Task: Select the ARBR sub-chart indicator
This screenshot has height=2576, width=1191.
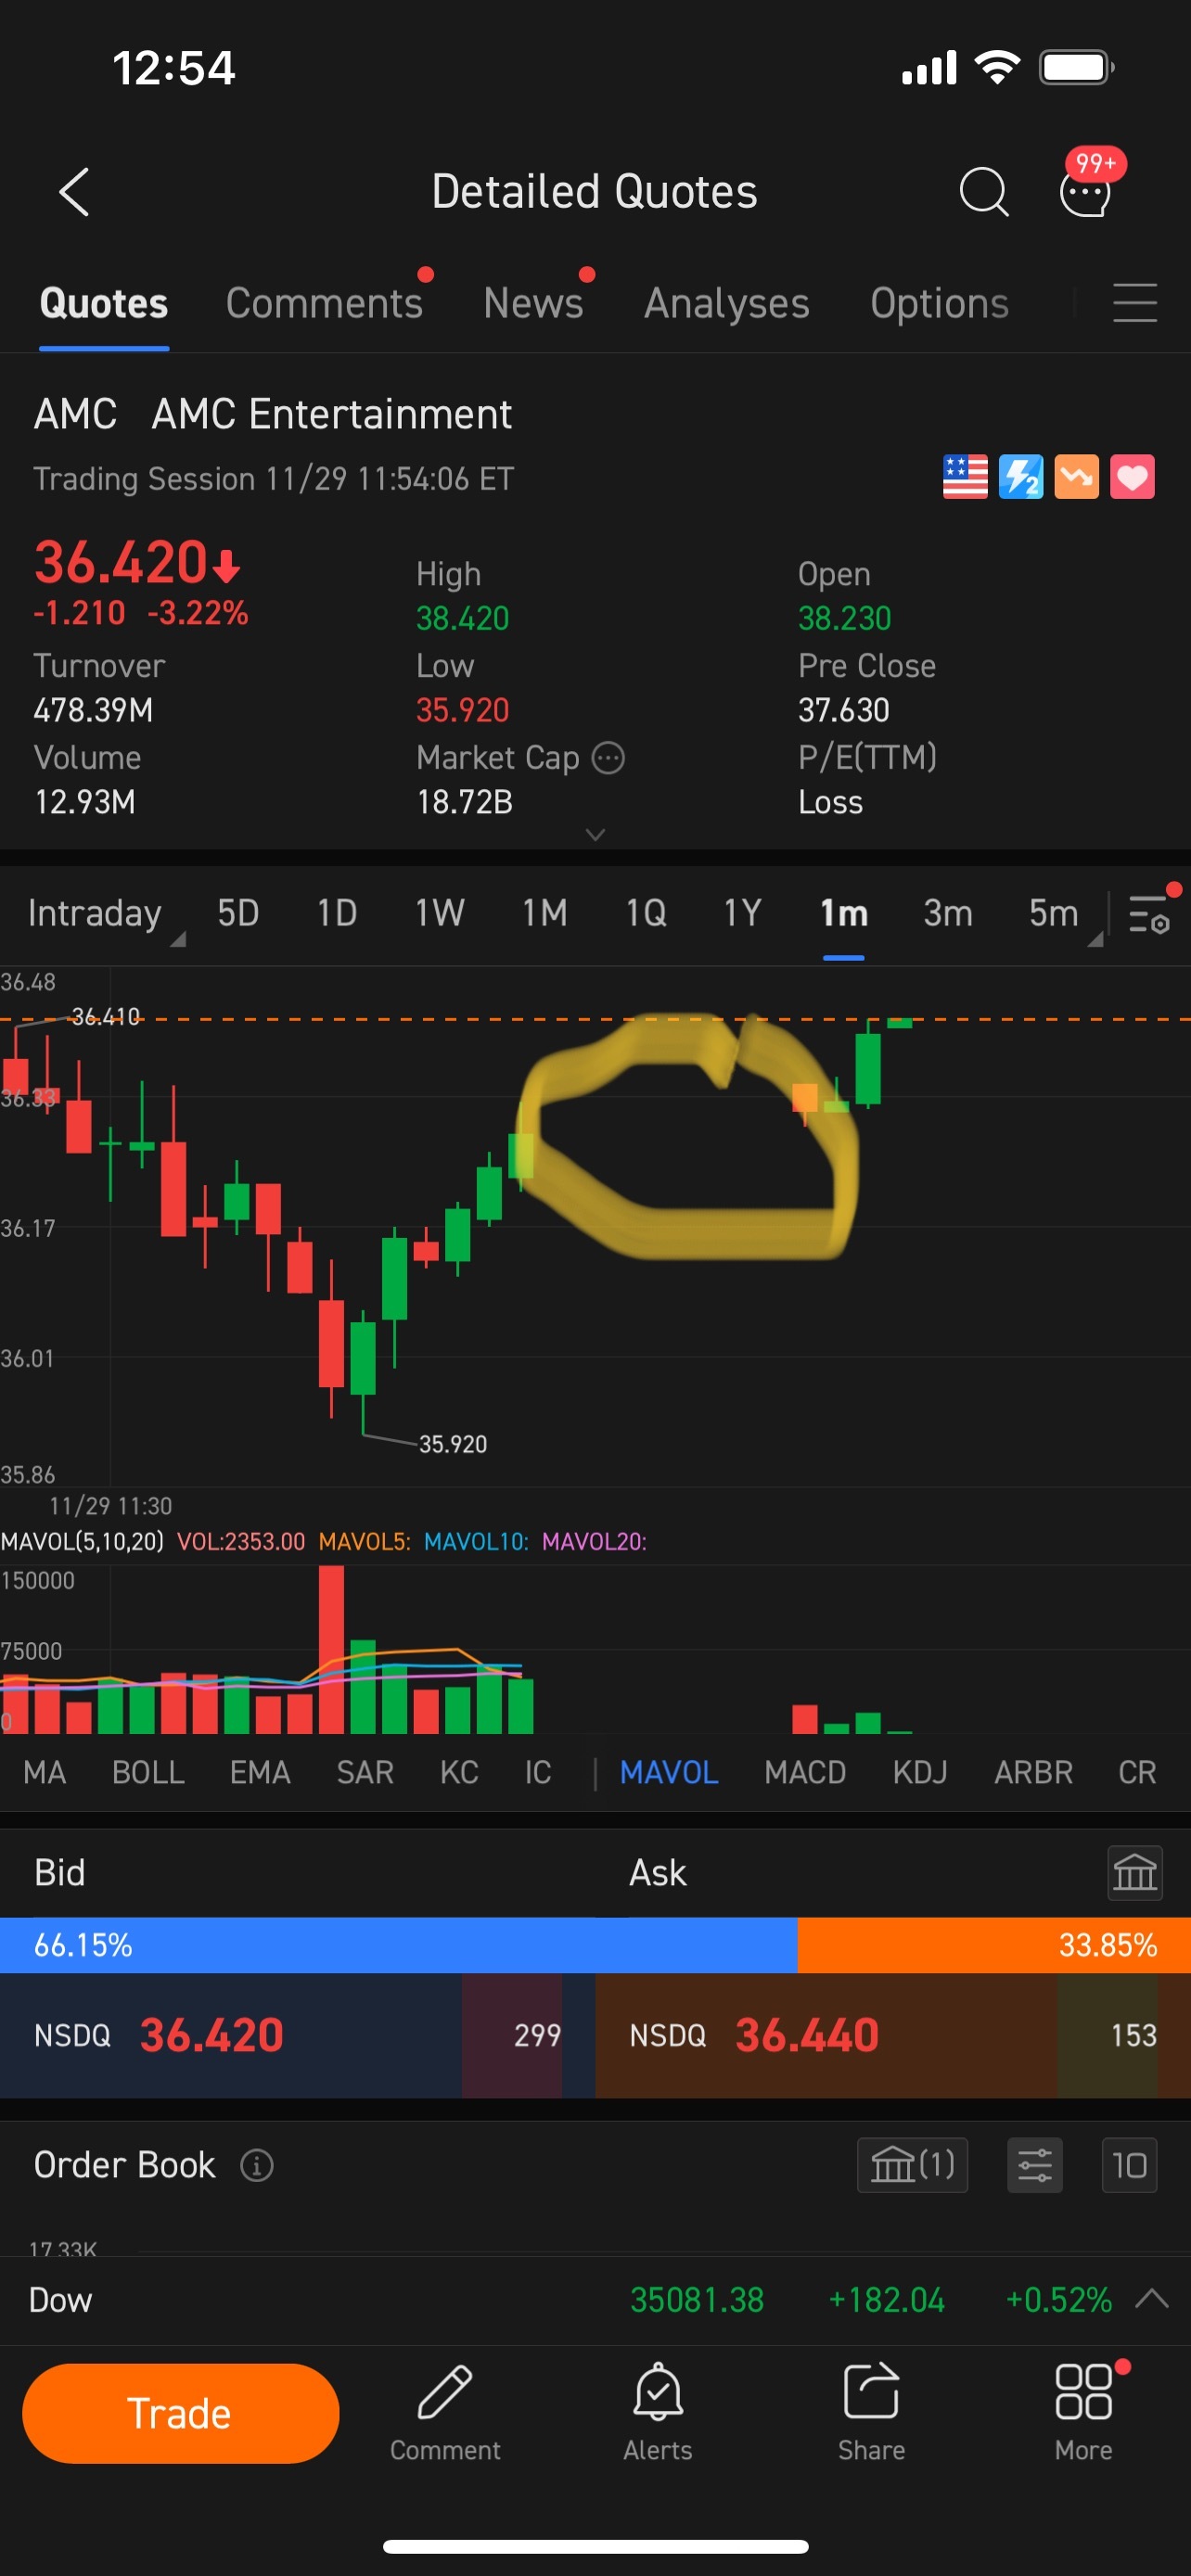Action: click(x=1033, y=1773)
